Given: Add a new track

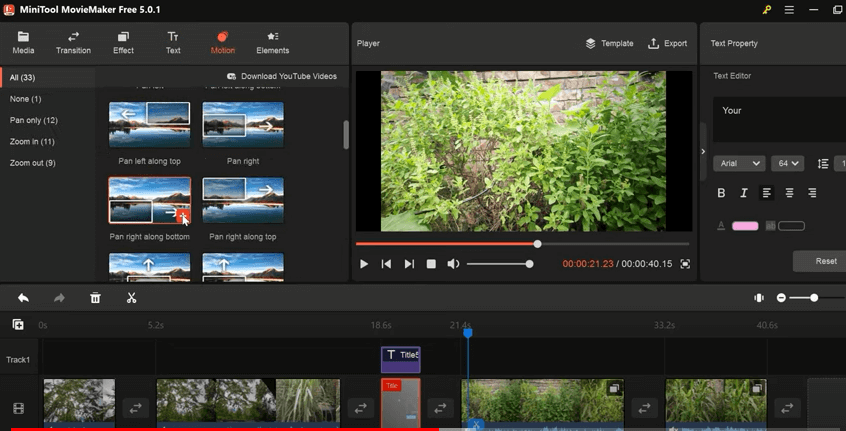Looking at the screenshot, I should [x=18, y=325].
